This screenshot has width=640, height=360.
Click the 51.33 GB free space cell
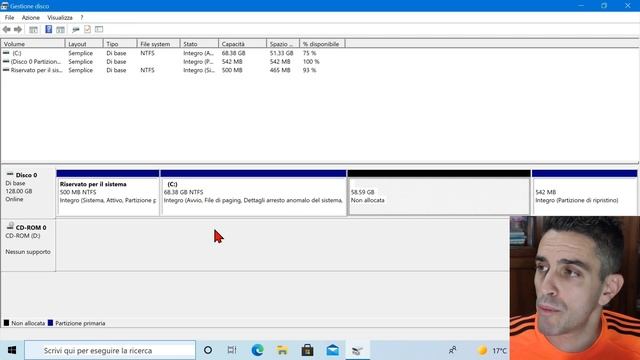point(281,53)
